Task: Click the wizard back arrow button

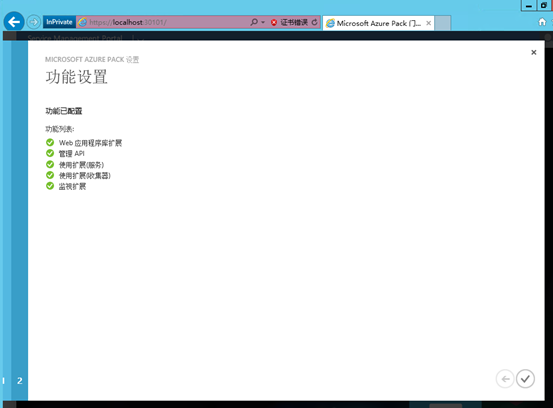Action: 505,379
